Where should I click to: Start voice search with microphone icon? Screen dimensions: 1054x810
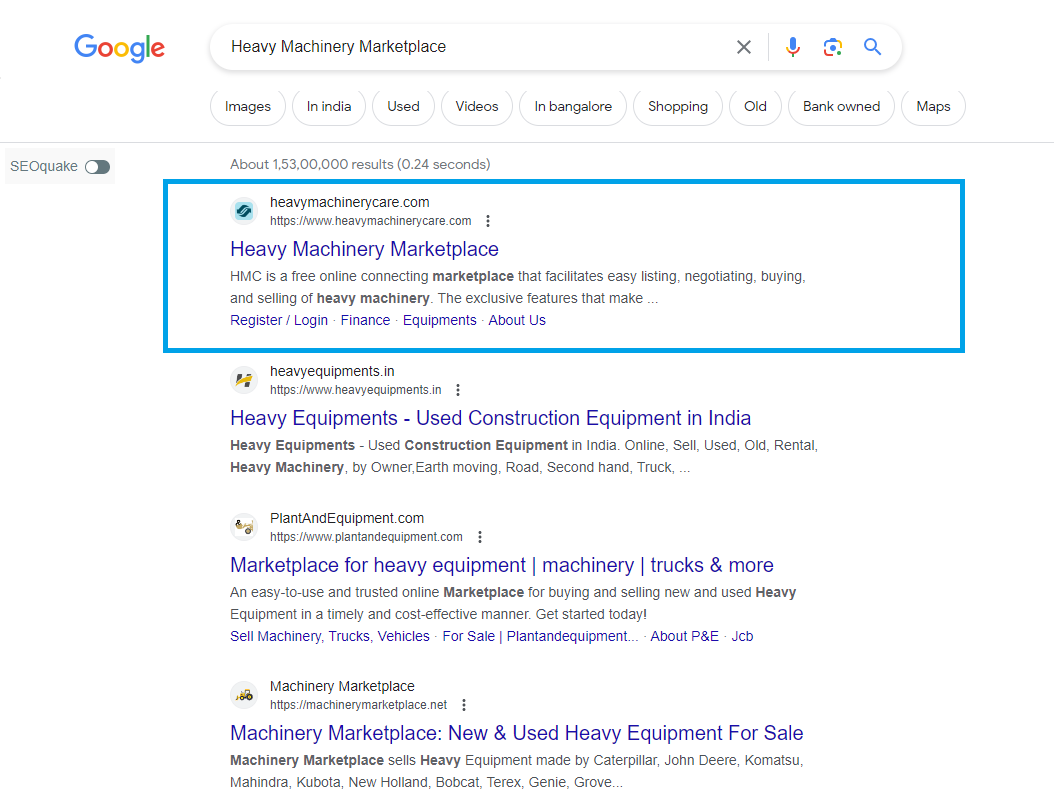[793, 47]
